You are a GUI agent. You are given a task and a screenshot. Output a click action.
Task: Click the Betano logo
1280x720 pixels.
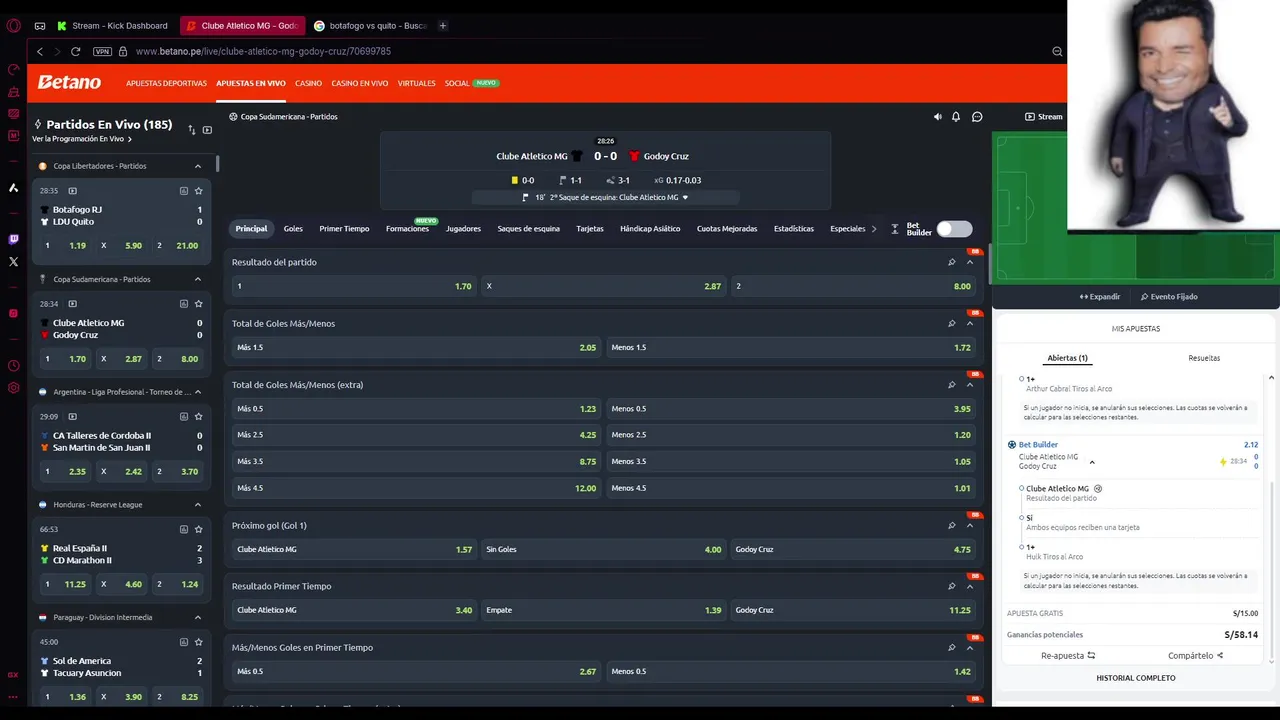point(69,83)
